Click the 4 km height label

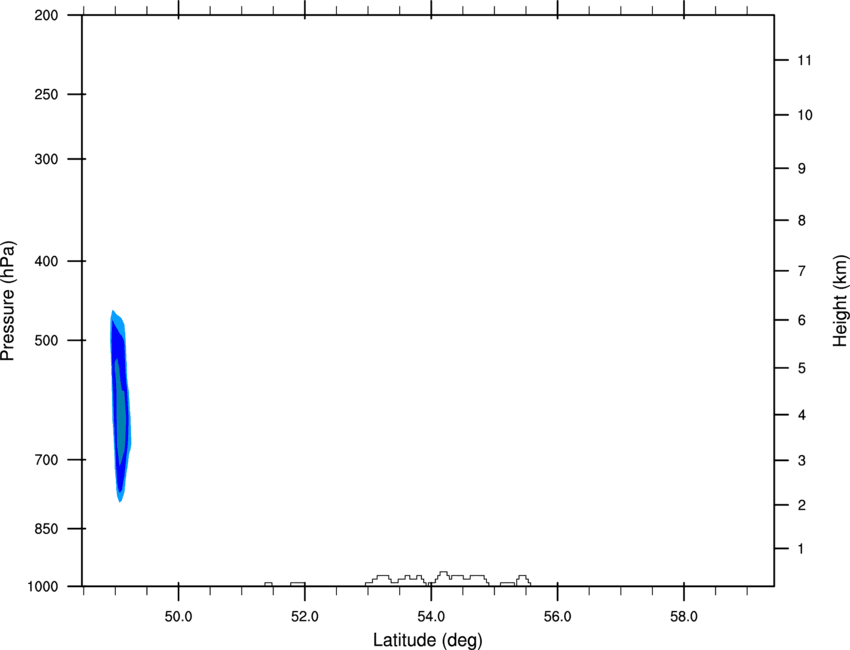pyautogui.click(x=802, y=415)
